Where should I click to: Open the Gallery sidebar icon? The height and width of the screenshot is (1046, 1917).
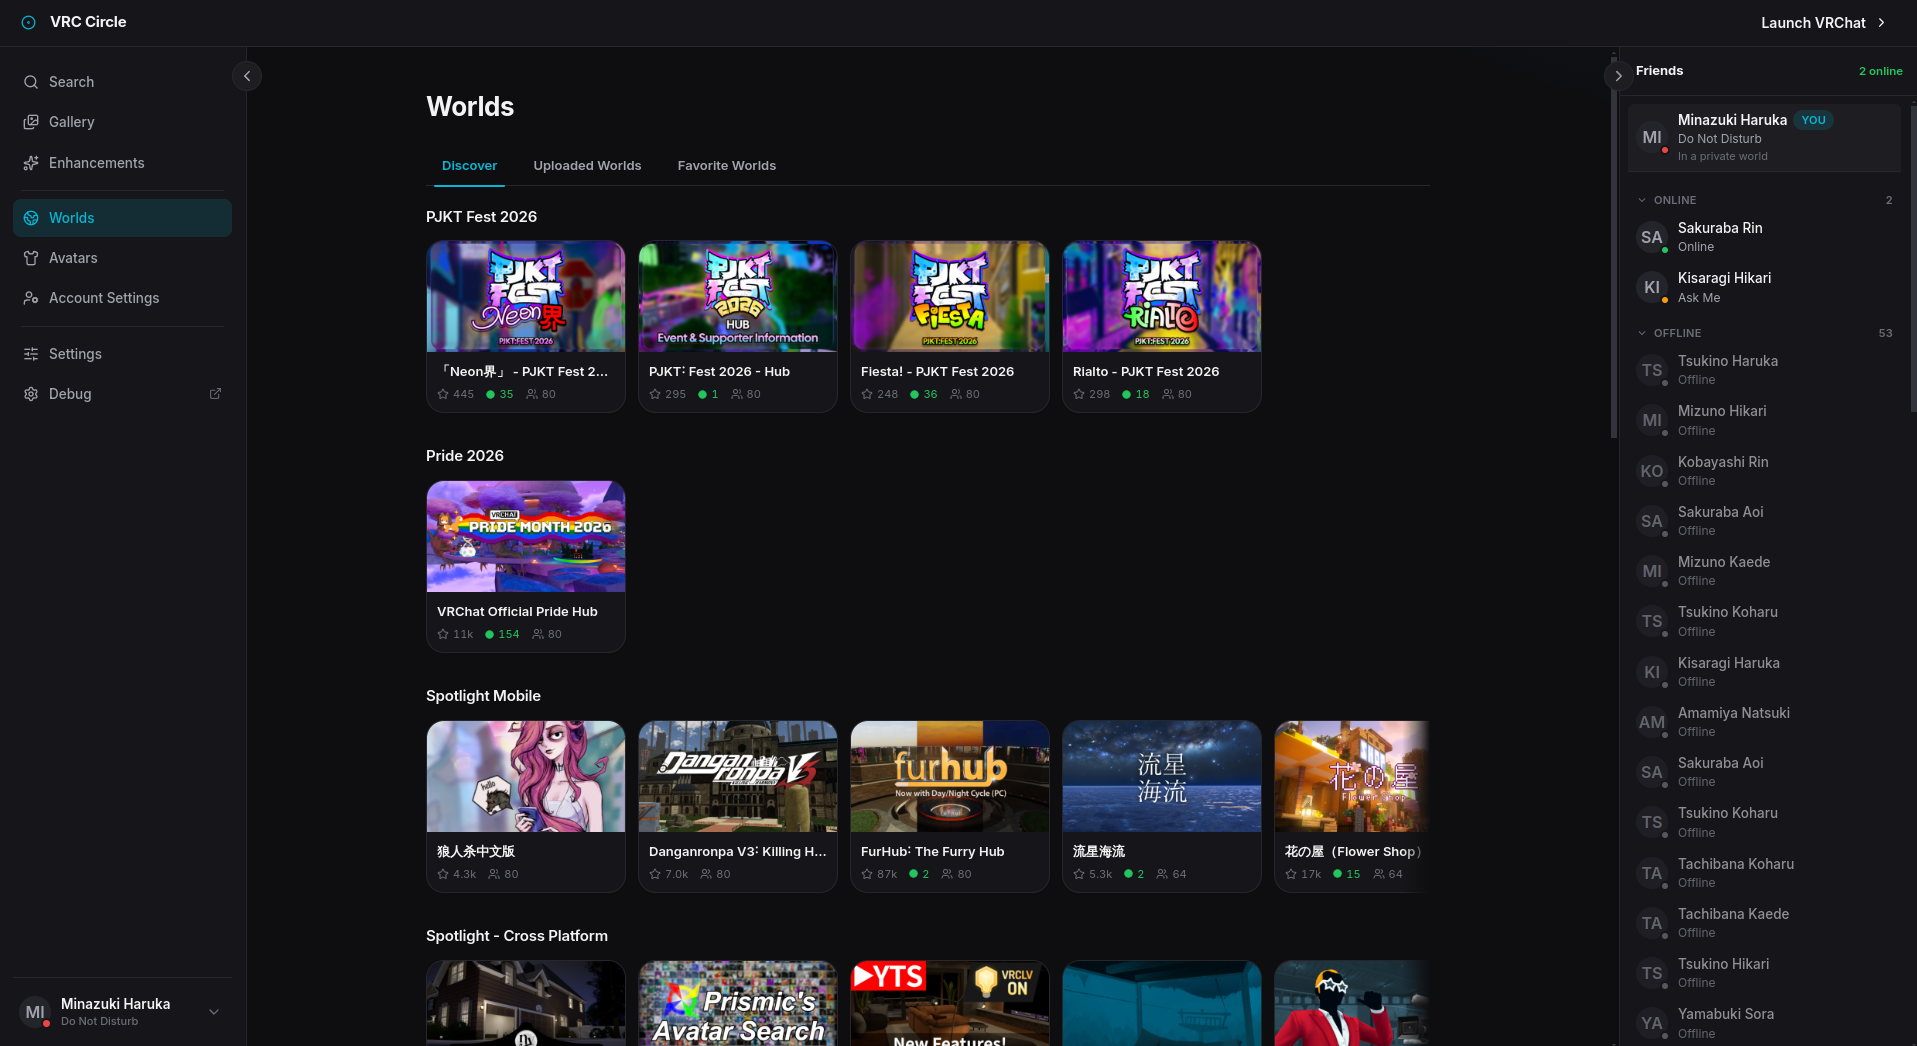point(31,122)
